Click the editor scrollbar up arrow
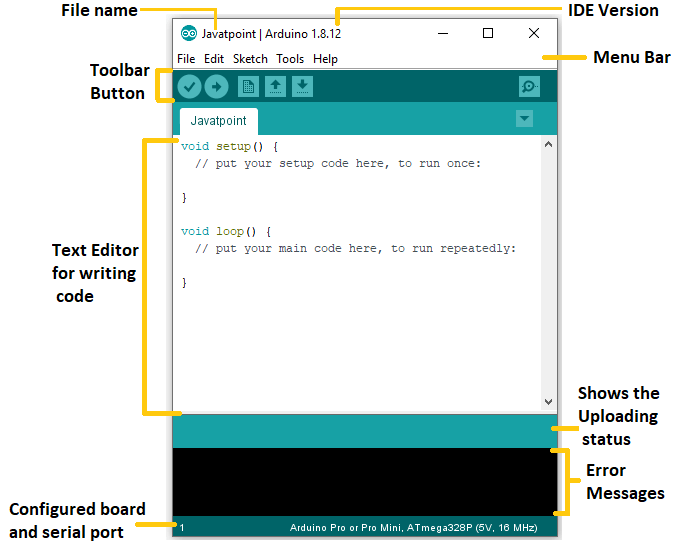 [548, 144]
